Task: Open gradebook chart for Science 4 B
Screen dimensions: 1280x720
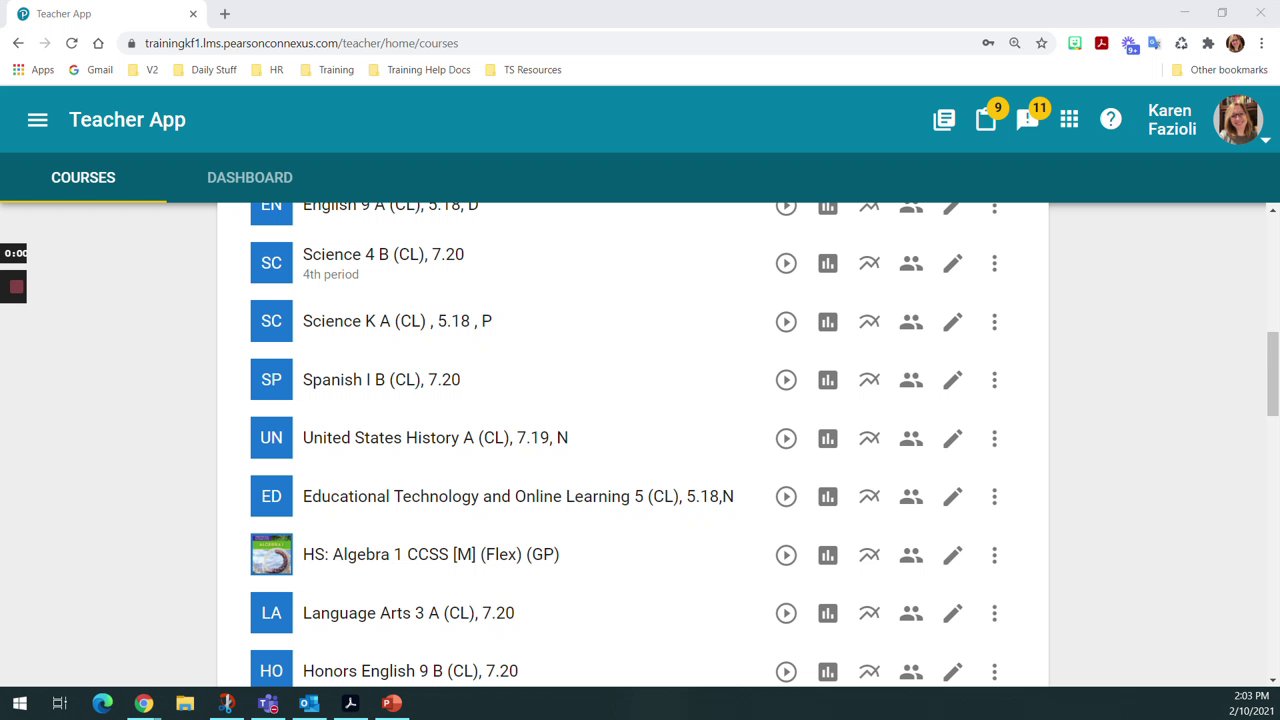Action: pyautogui.click(x=827, y=263)
